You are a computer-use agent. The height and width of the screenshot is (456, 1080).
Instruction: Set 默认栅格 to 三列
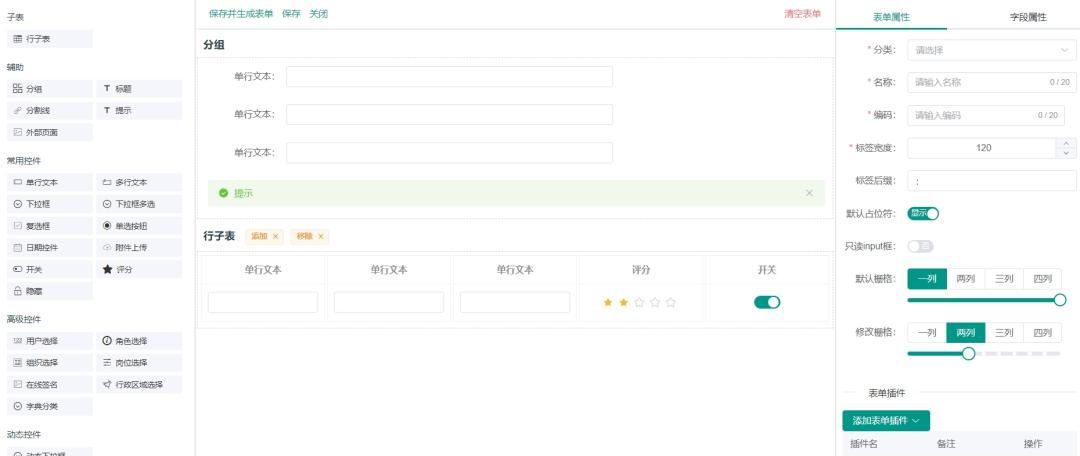1004,279
